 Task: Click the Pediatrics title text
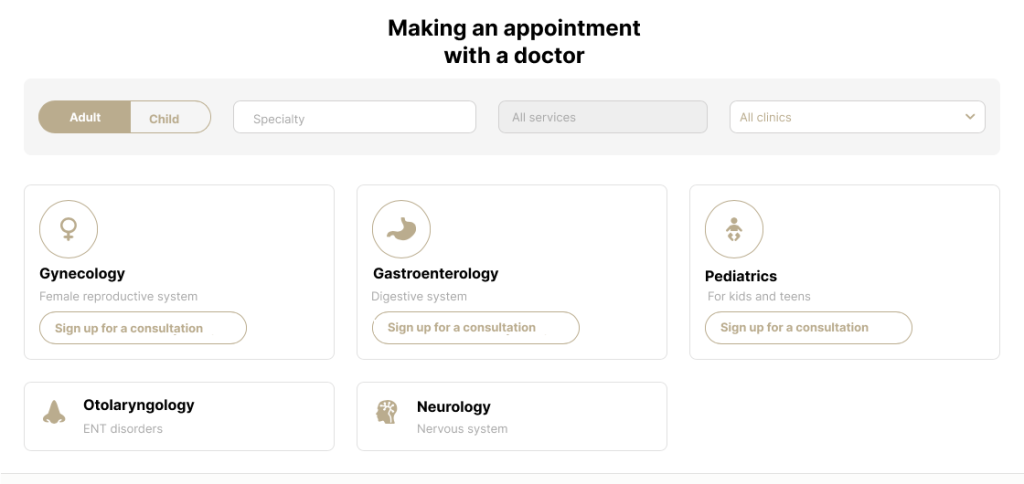tap(741, 276)
